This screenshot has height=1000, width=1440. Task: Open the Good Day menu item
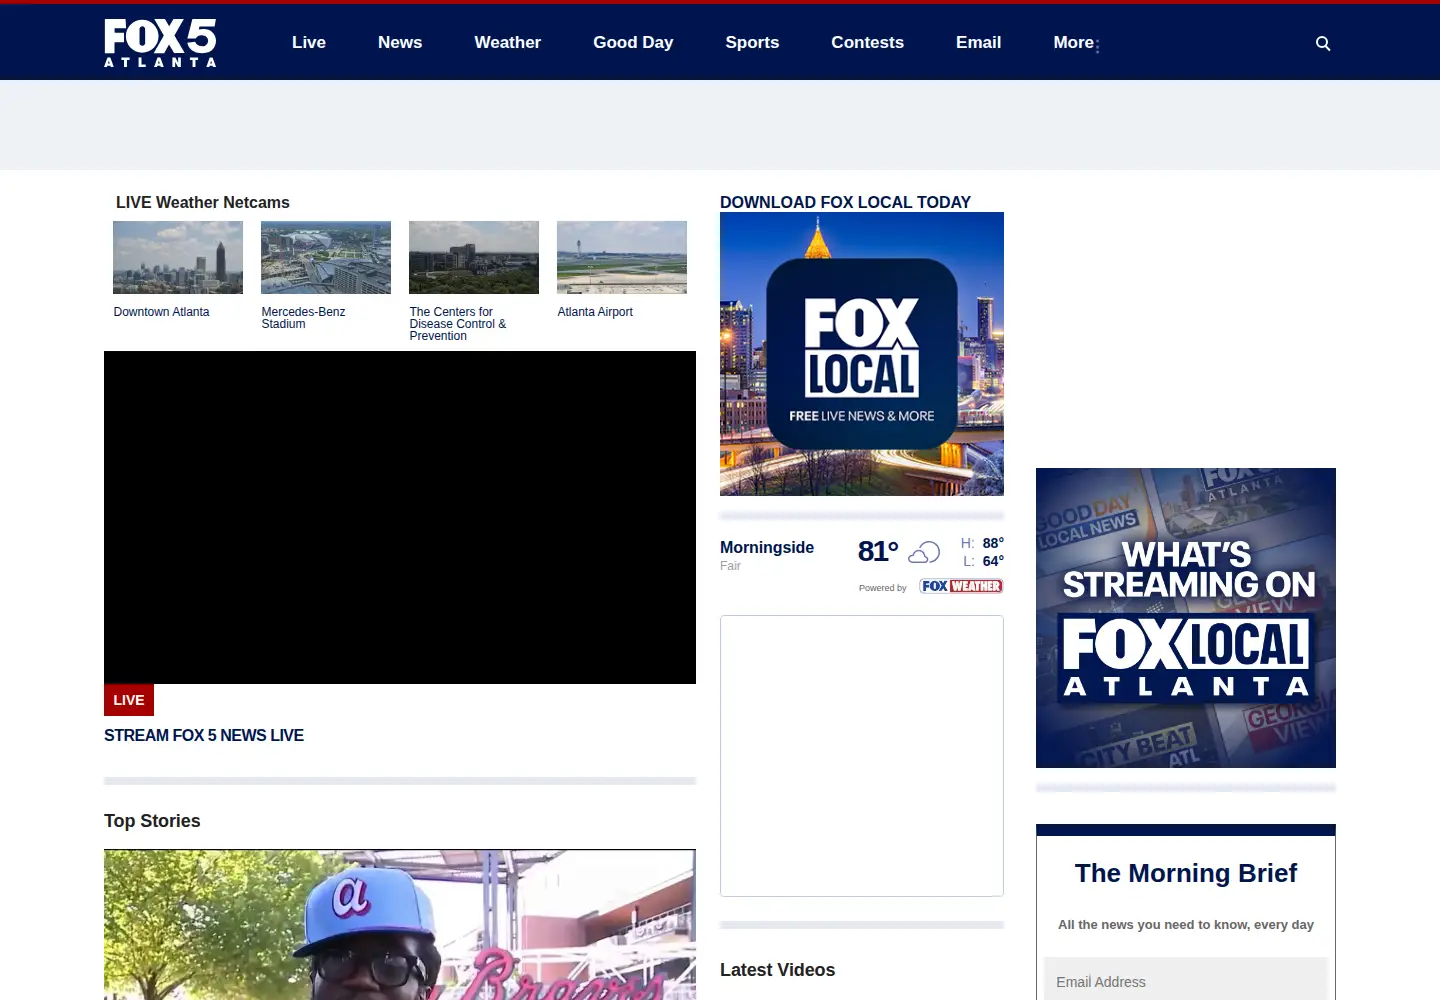pyautogui.click(x=633, y=42)
